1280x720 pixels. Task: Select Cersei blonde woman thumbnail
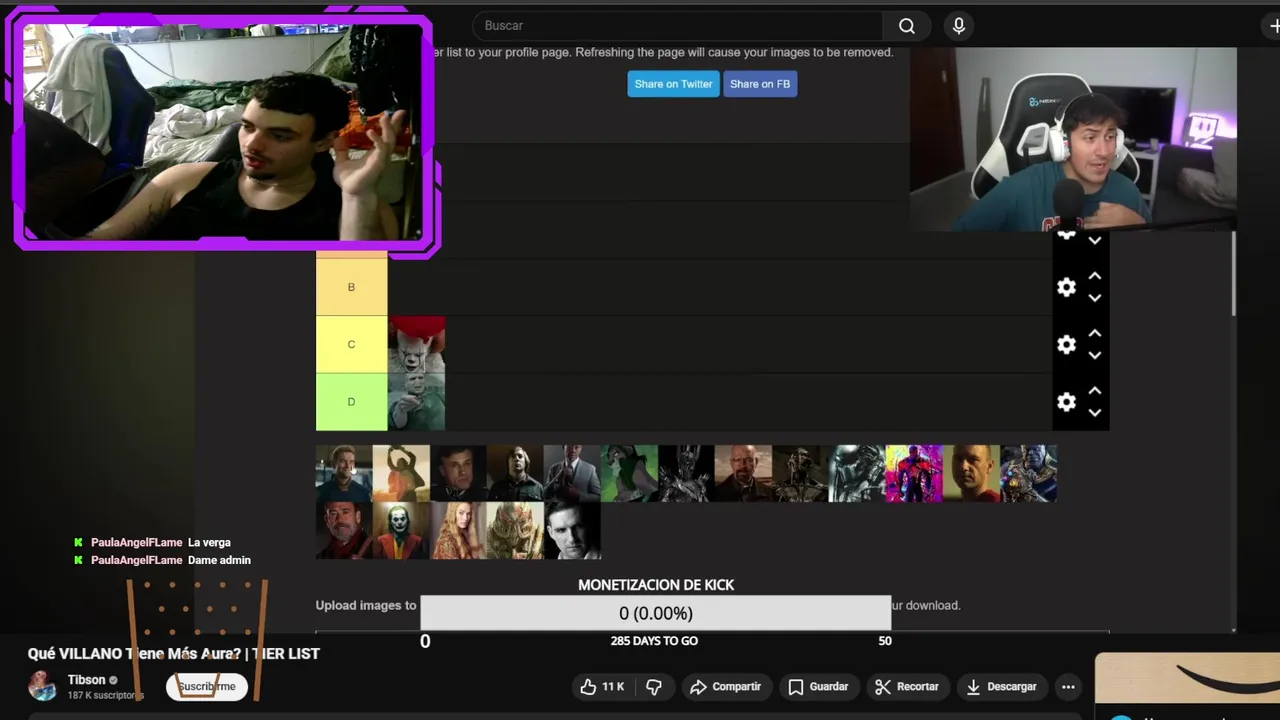coord(458,531)
